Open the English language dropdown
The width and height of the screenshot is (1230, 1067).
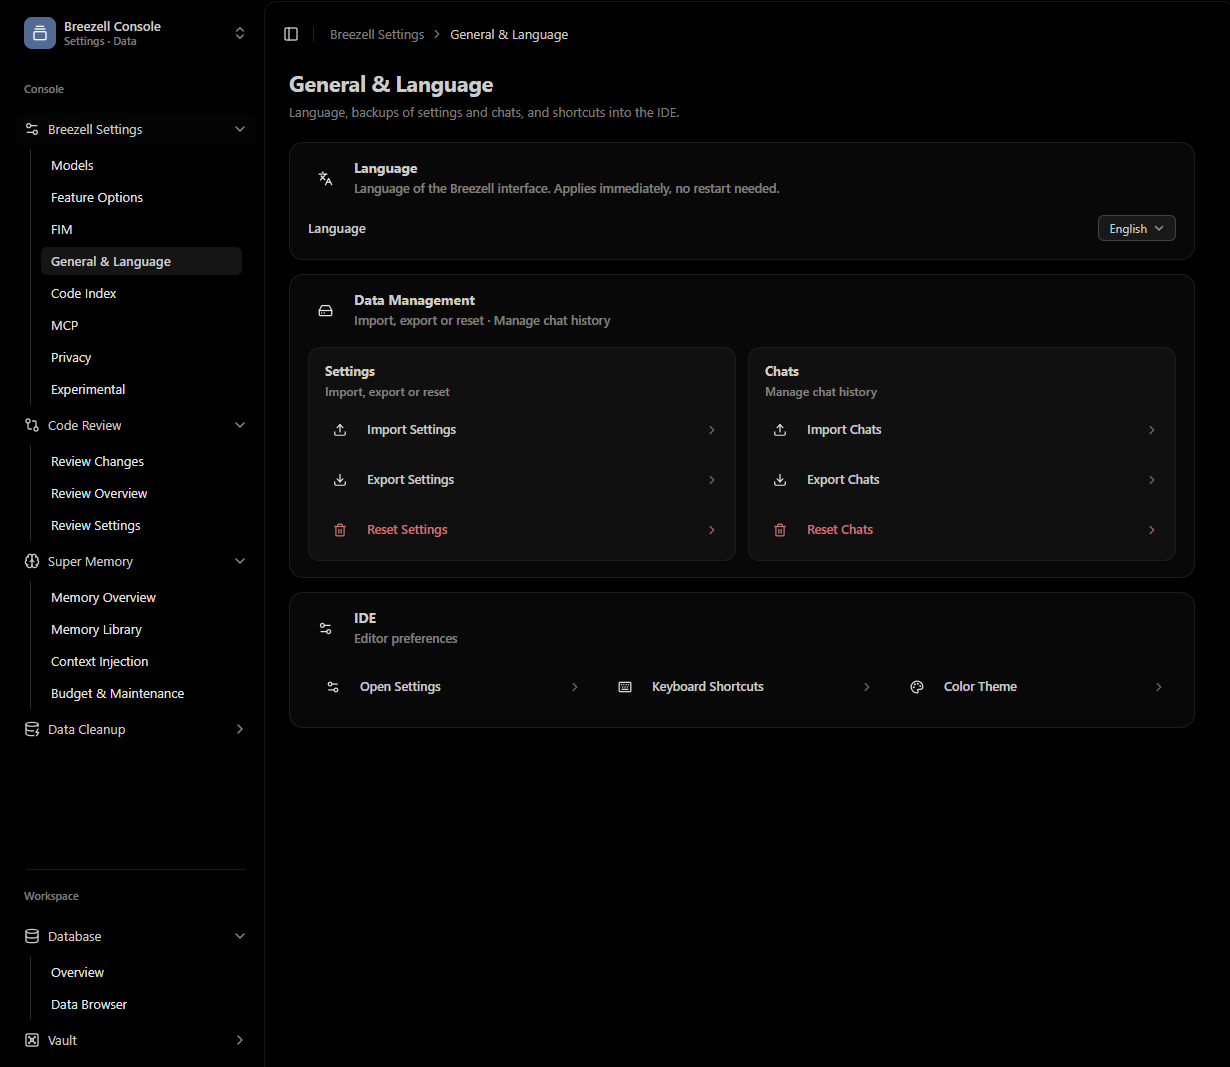1136,228
